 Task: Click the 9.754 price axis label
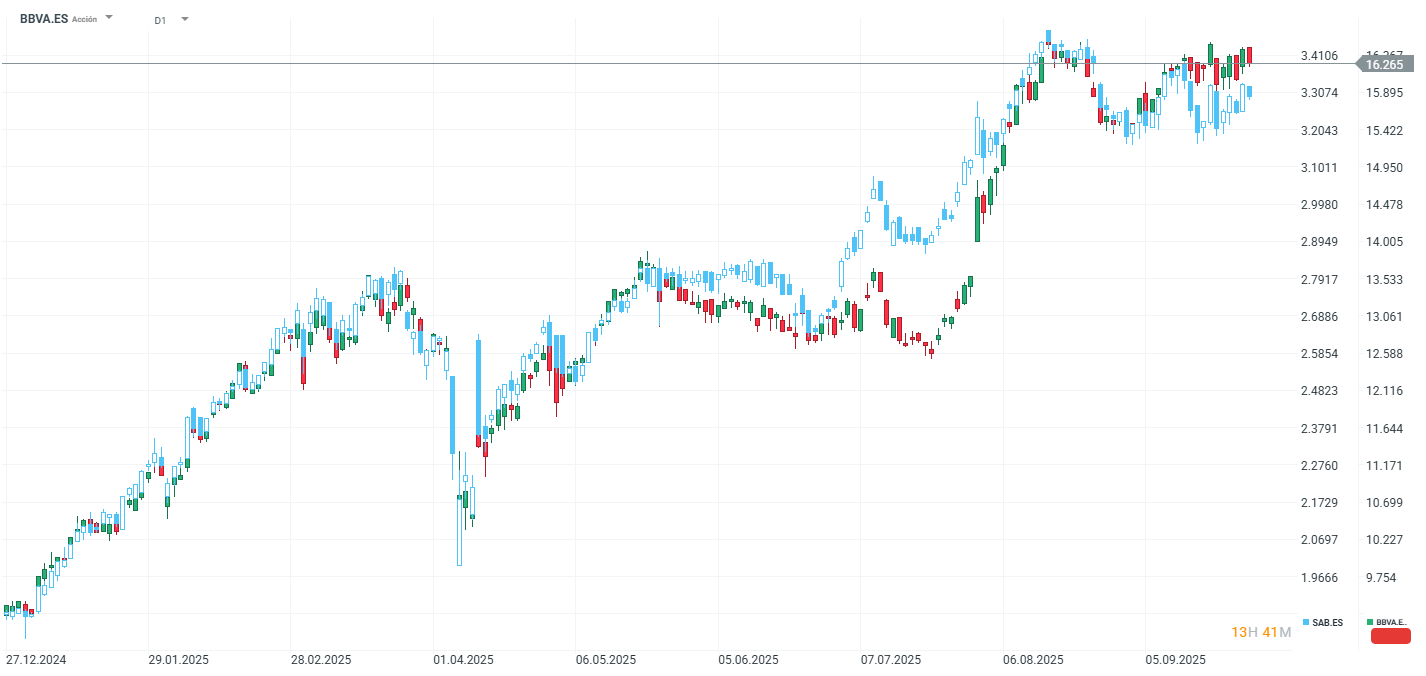[x=1381, y=578]
